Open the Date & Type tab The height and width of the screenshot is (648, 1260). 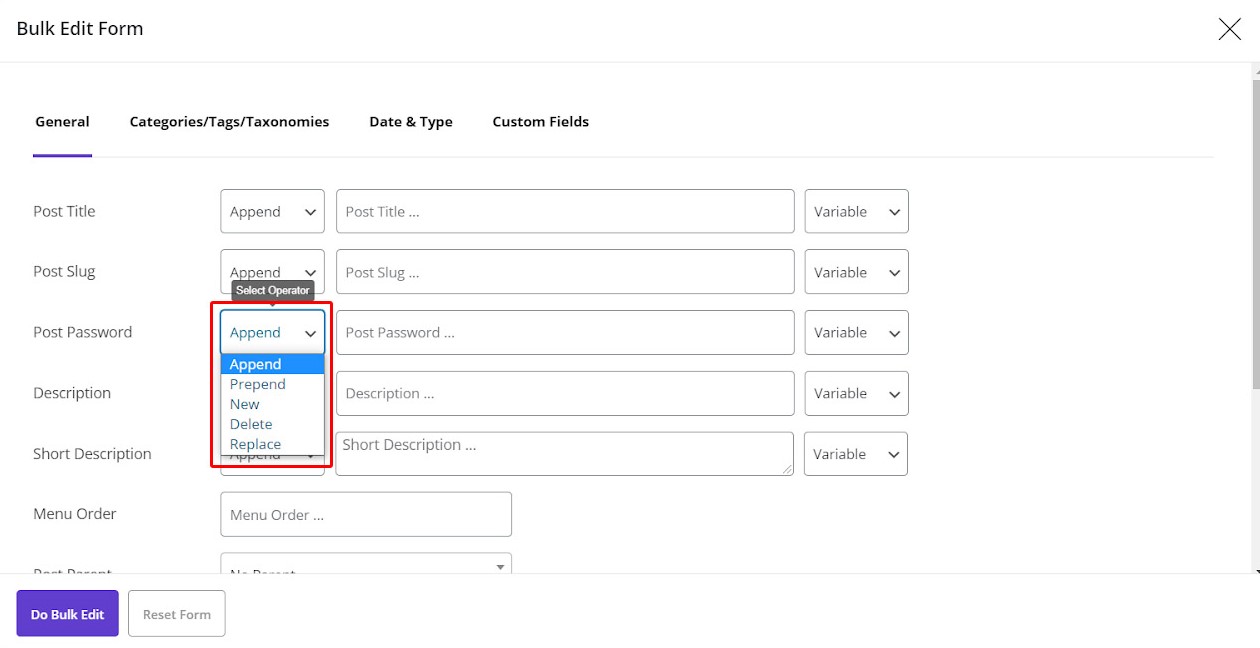[410, 122]
